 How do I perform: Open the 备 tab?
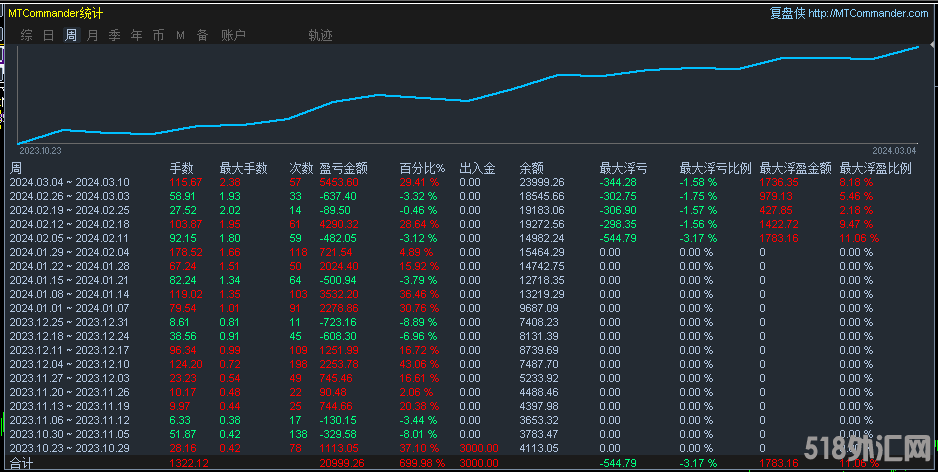(203, 35)
